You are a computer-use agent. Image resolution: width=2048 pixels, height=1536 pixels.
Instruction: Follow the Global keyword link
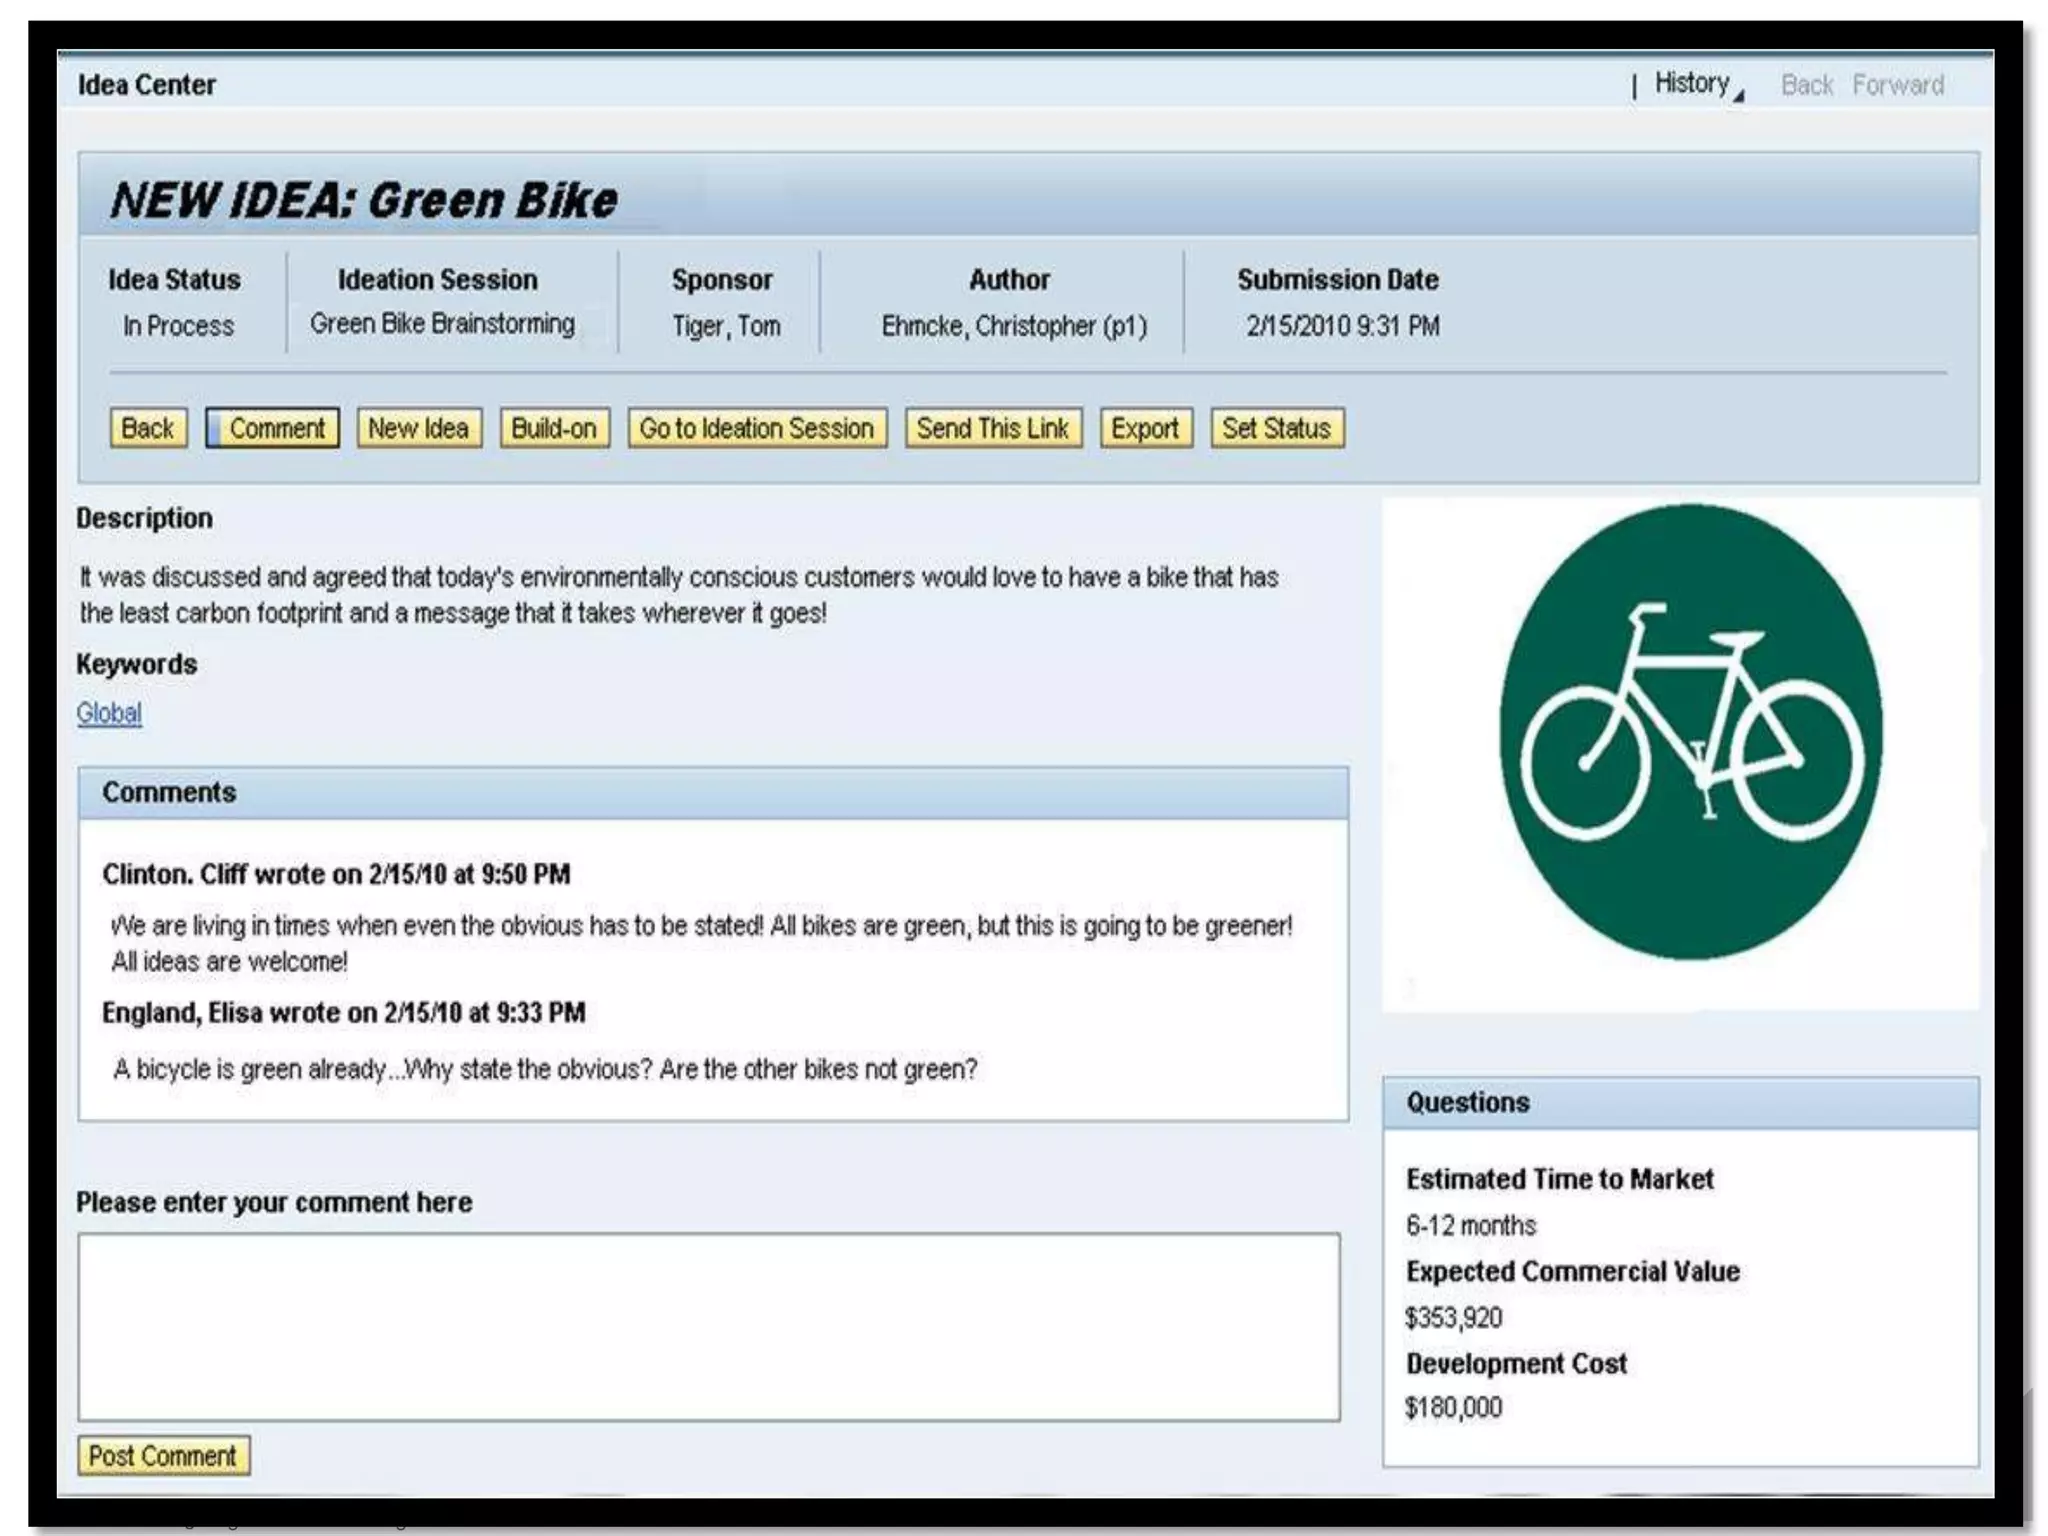click(x=109, y=713)
